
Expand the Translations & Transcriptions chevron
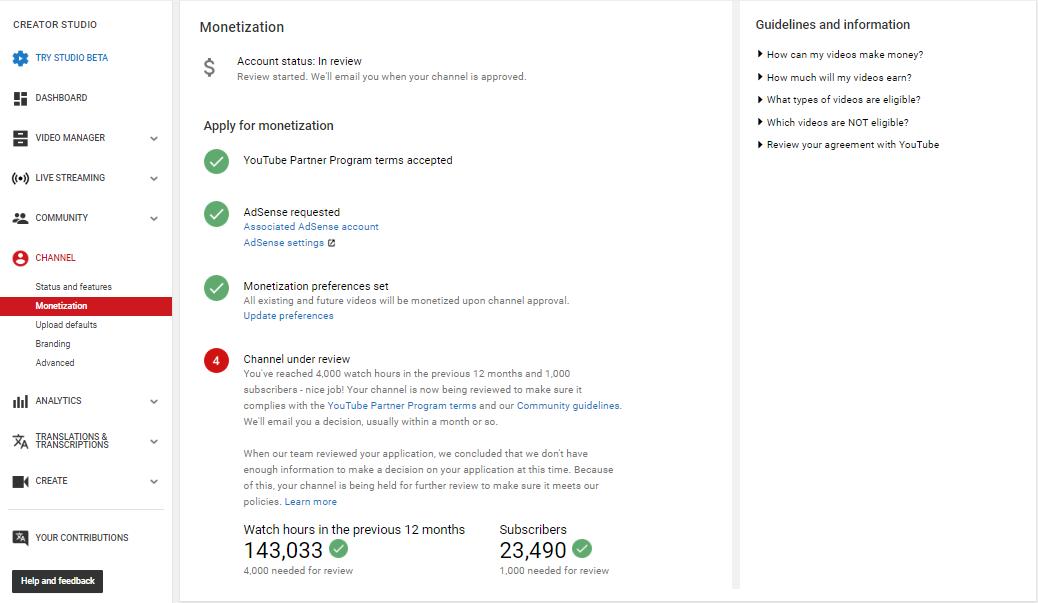[154, 441]
